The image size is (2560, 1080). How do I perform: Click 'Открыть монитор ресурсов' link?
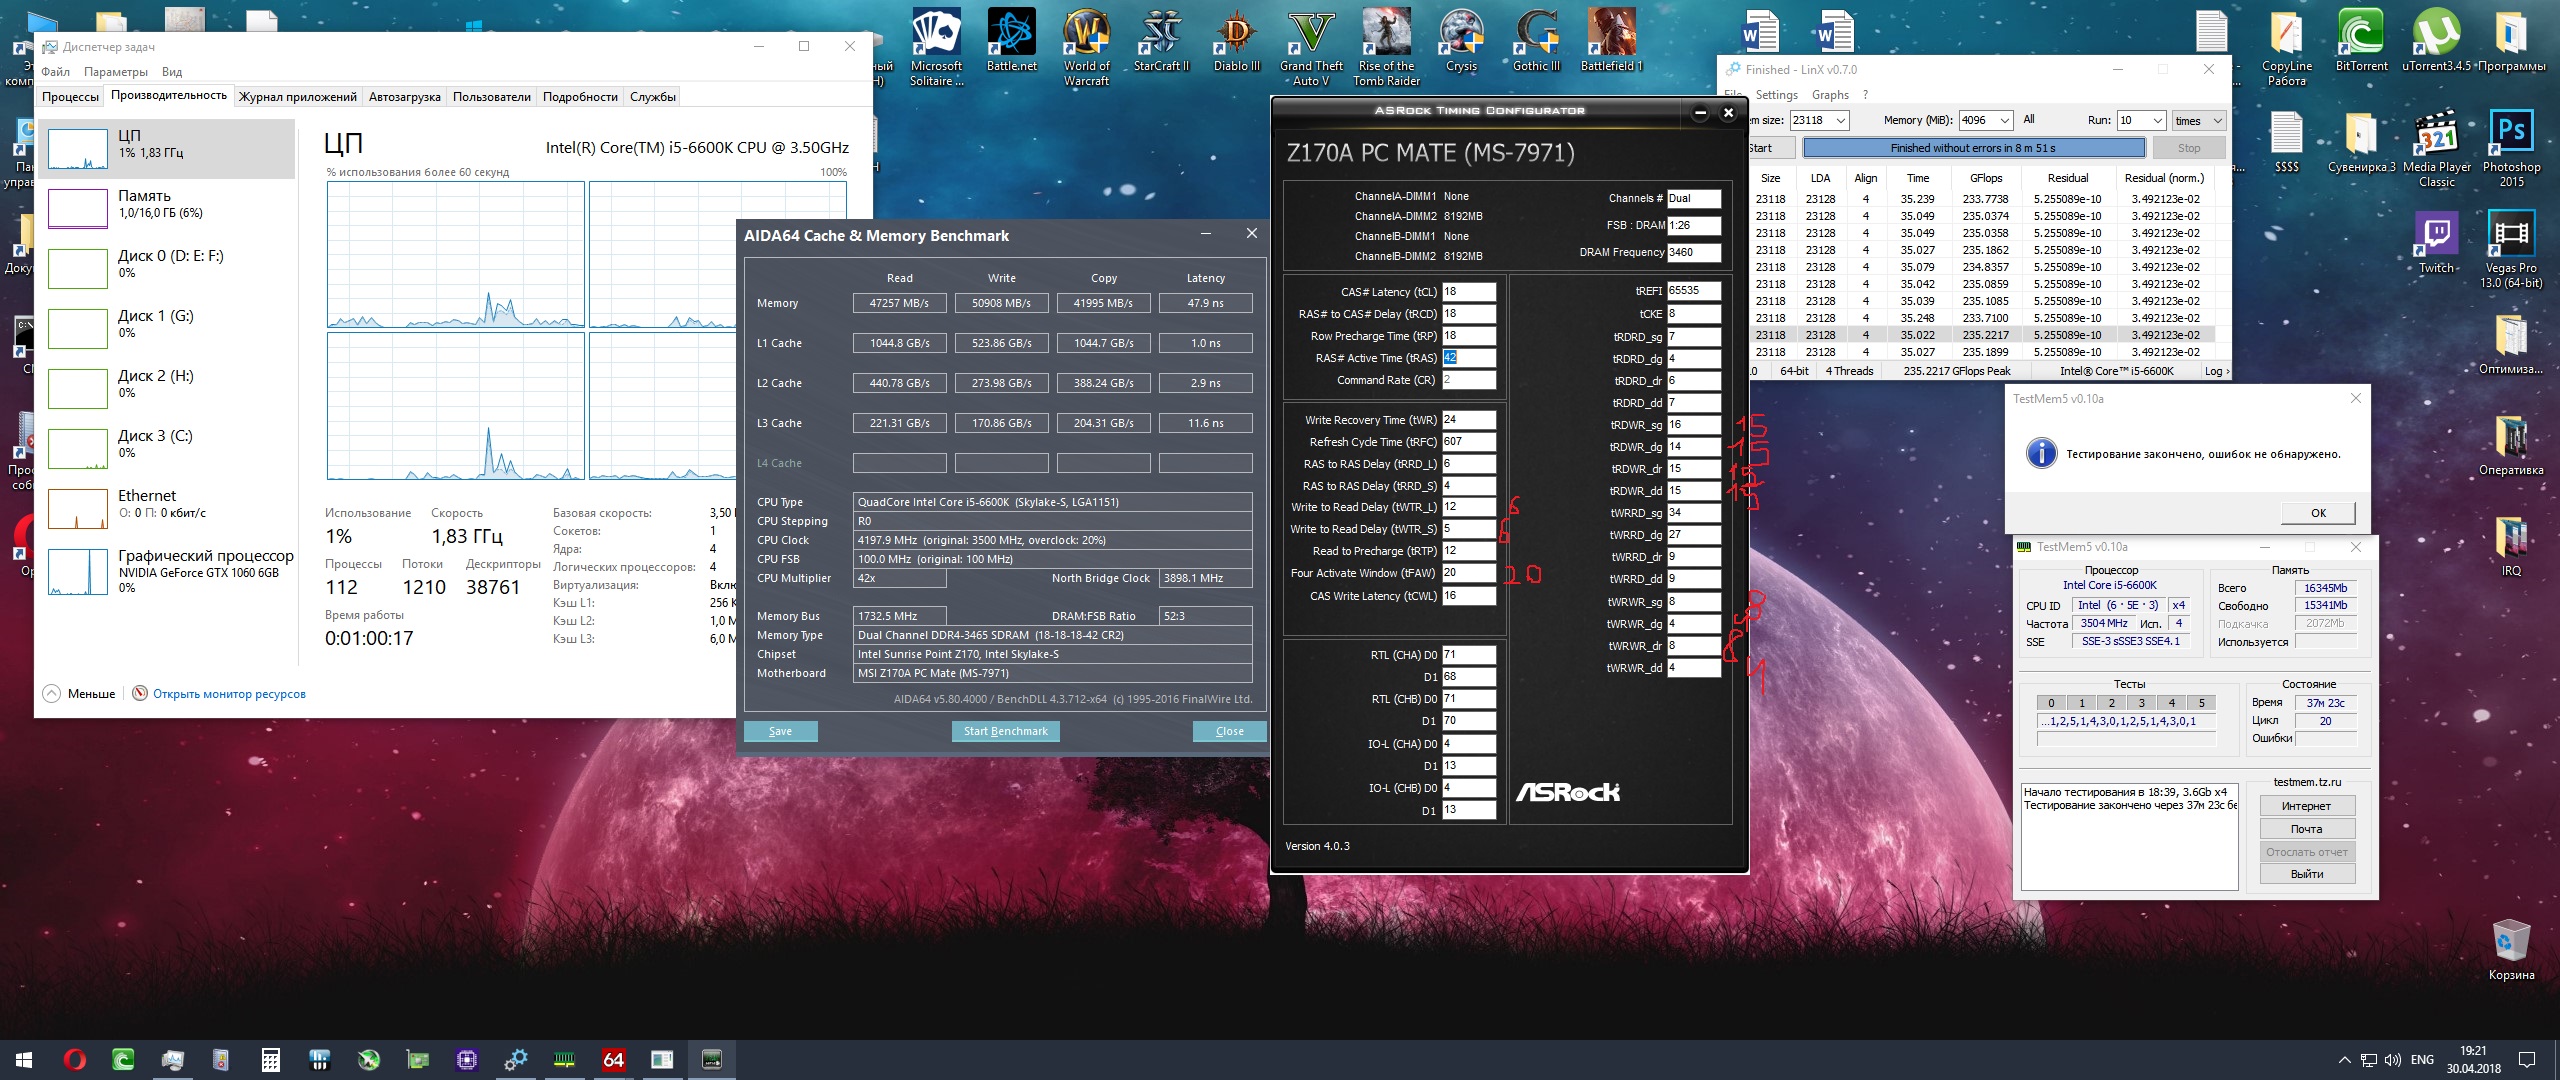tap(229, 694)
